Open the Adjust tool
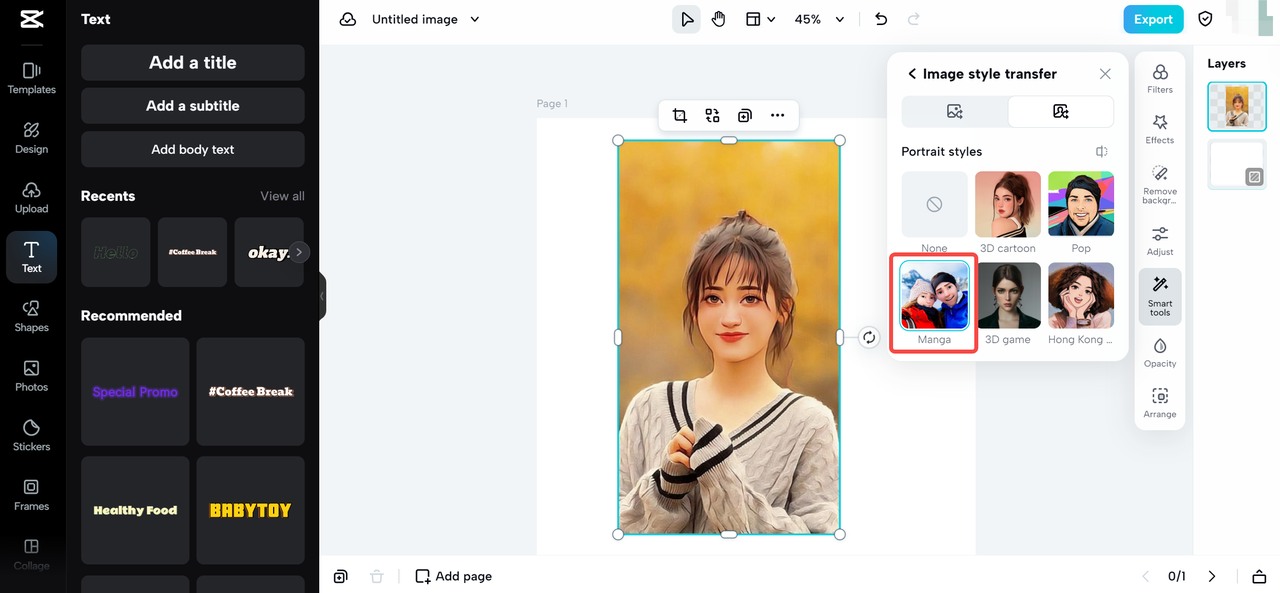Viewport: 1280px width, 593px height. [1160, 241]
